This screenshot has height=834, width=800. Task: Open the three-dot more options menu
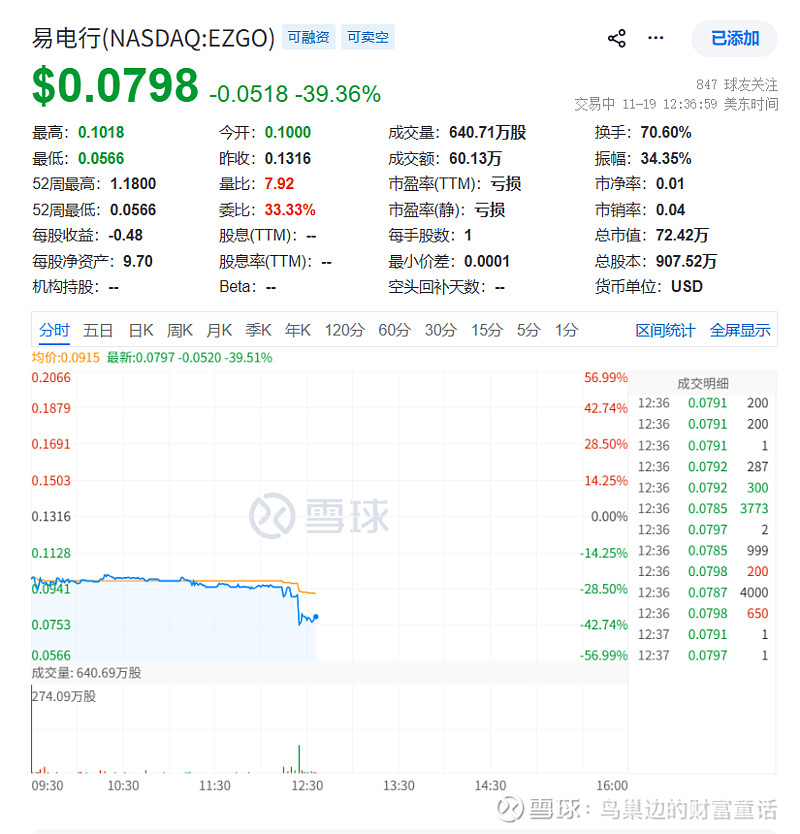pos(656,38)
